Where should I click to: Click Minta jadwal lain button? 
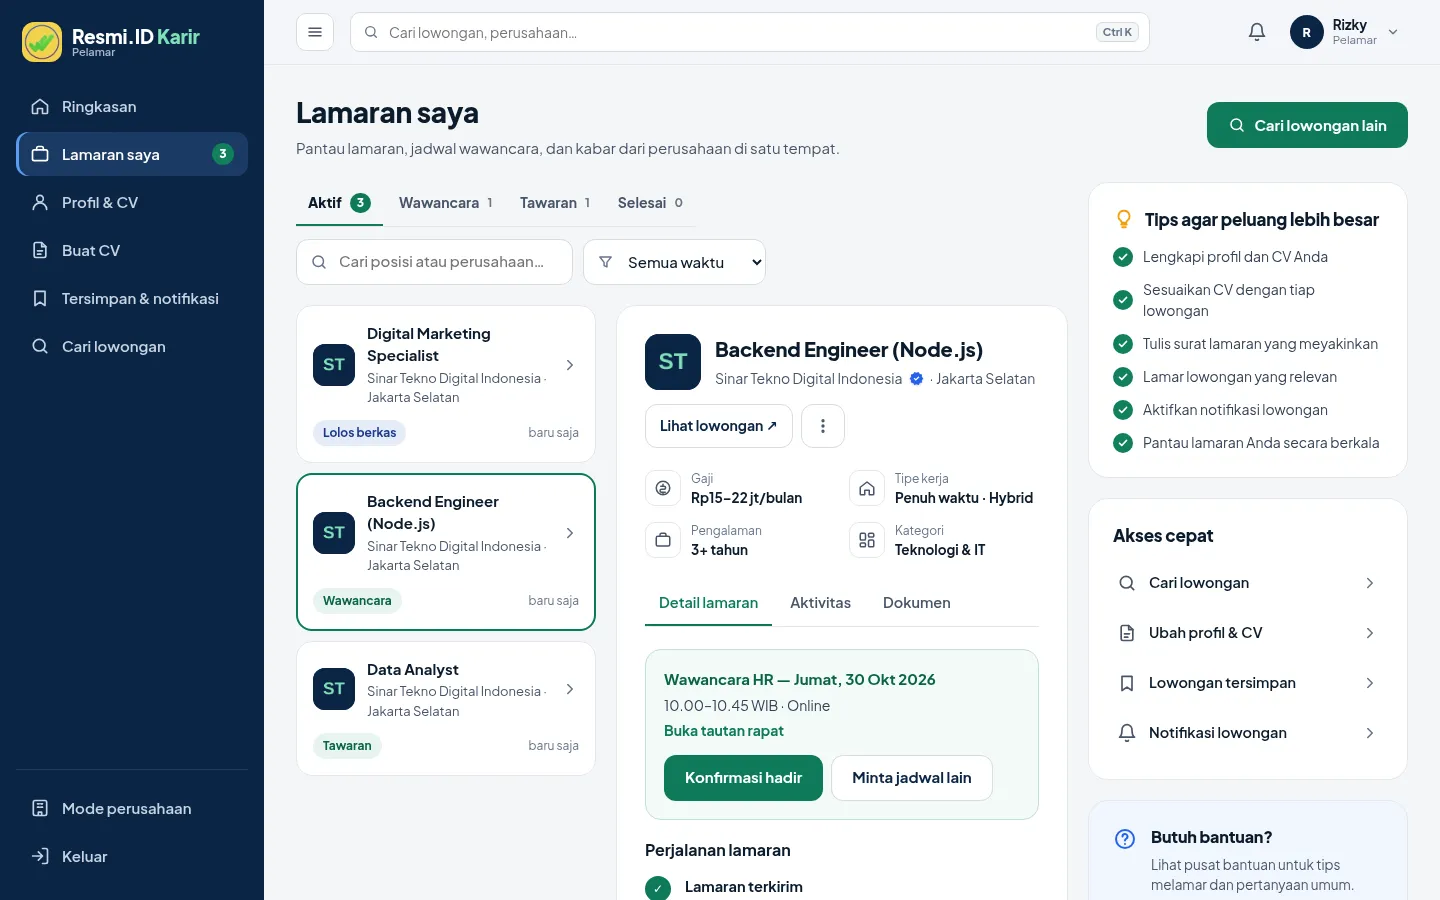[912, 778]
